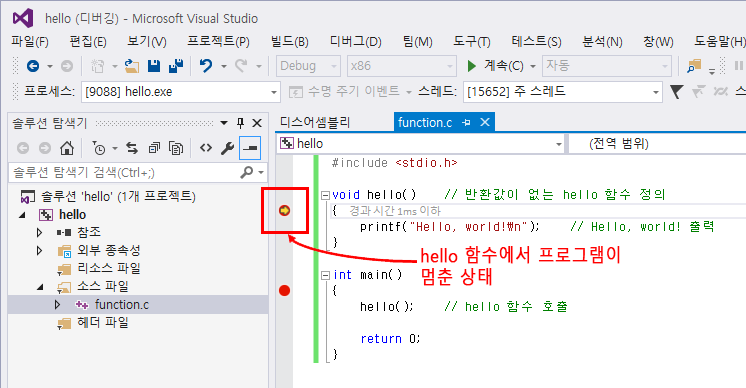
Task: Close the function.c tab
Action: 485,122
